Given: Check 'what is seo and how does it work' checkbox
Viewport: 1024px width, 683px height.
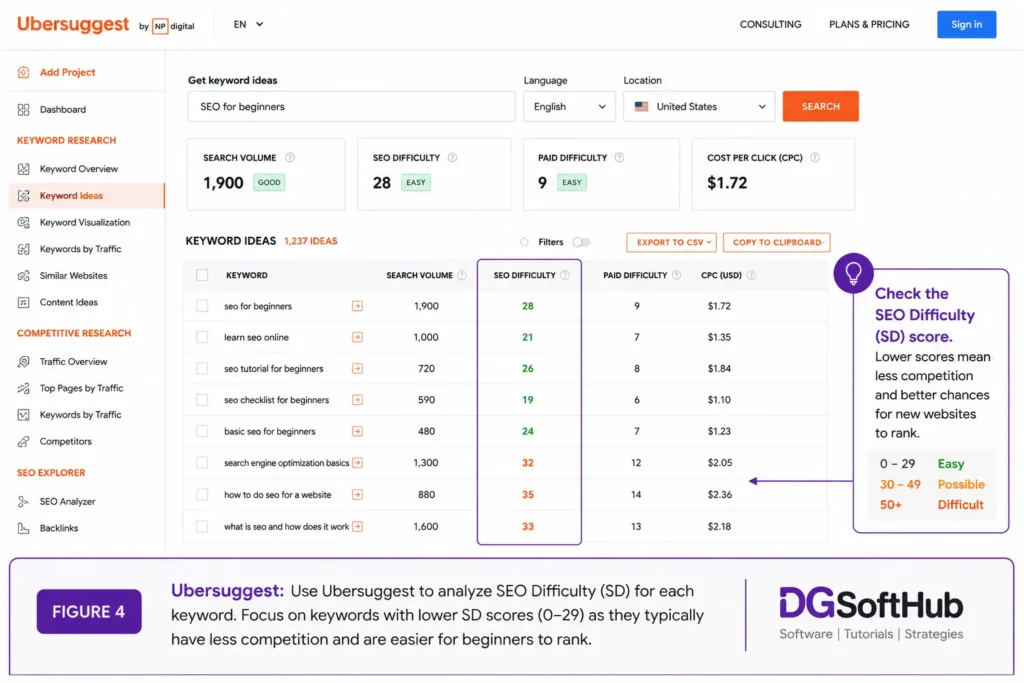Looking at the screenshot, I should click(202, 526).
